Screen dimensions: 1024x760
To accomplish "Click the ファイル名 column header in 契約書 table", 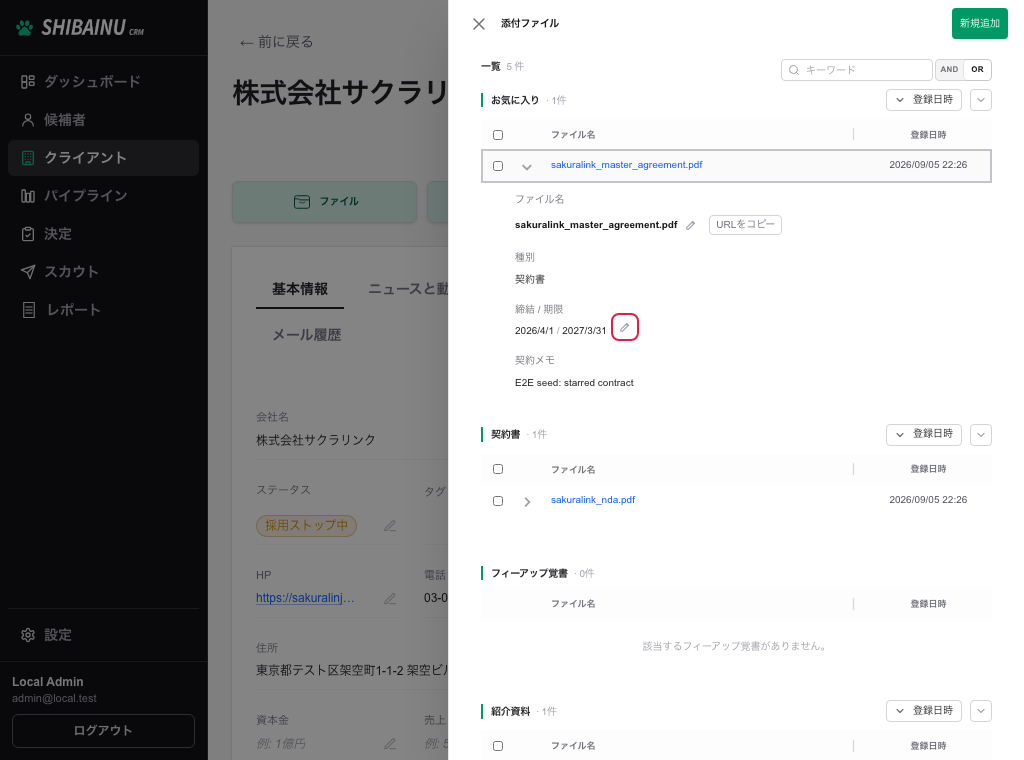I will [x=573, y=470].
